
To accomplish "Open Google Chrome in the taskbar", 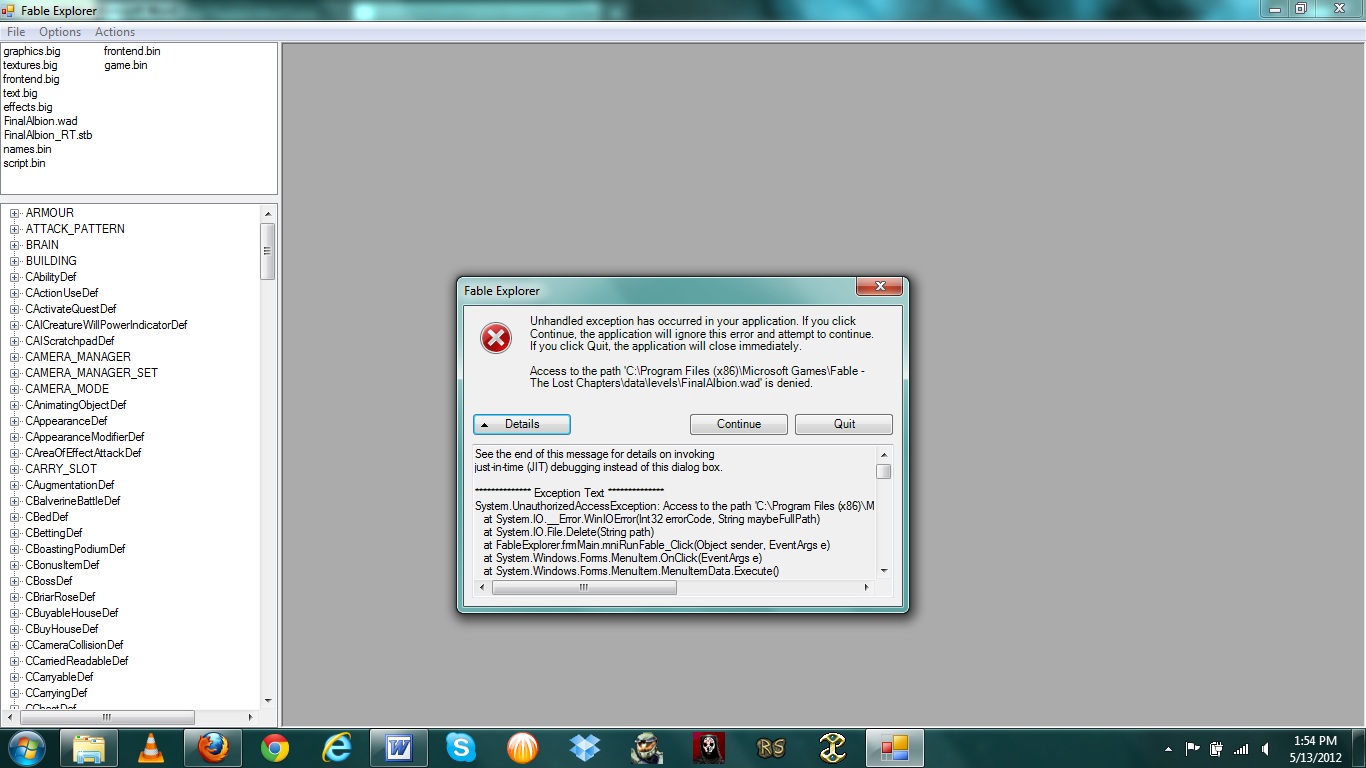I will coord(275,748).
